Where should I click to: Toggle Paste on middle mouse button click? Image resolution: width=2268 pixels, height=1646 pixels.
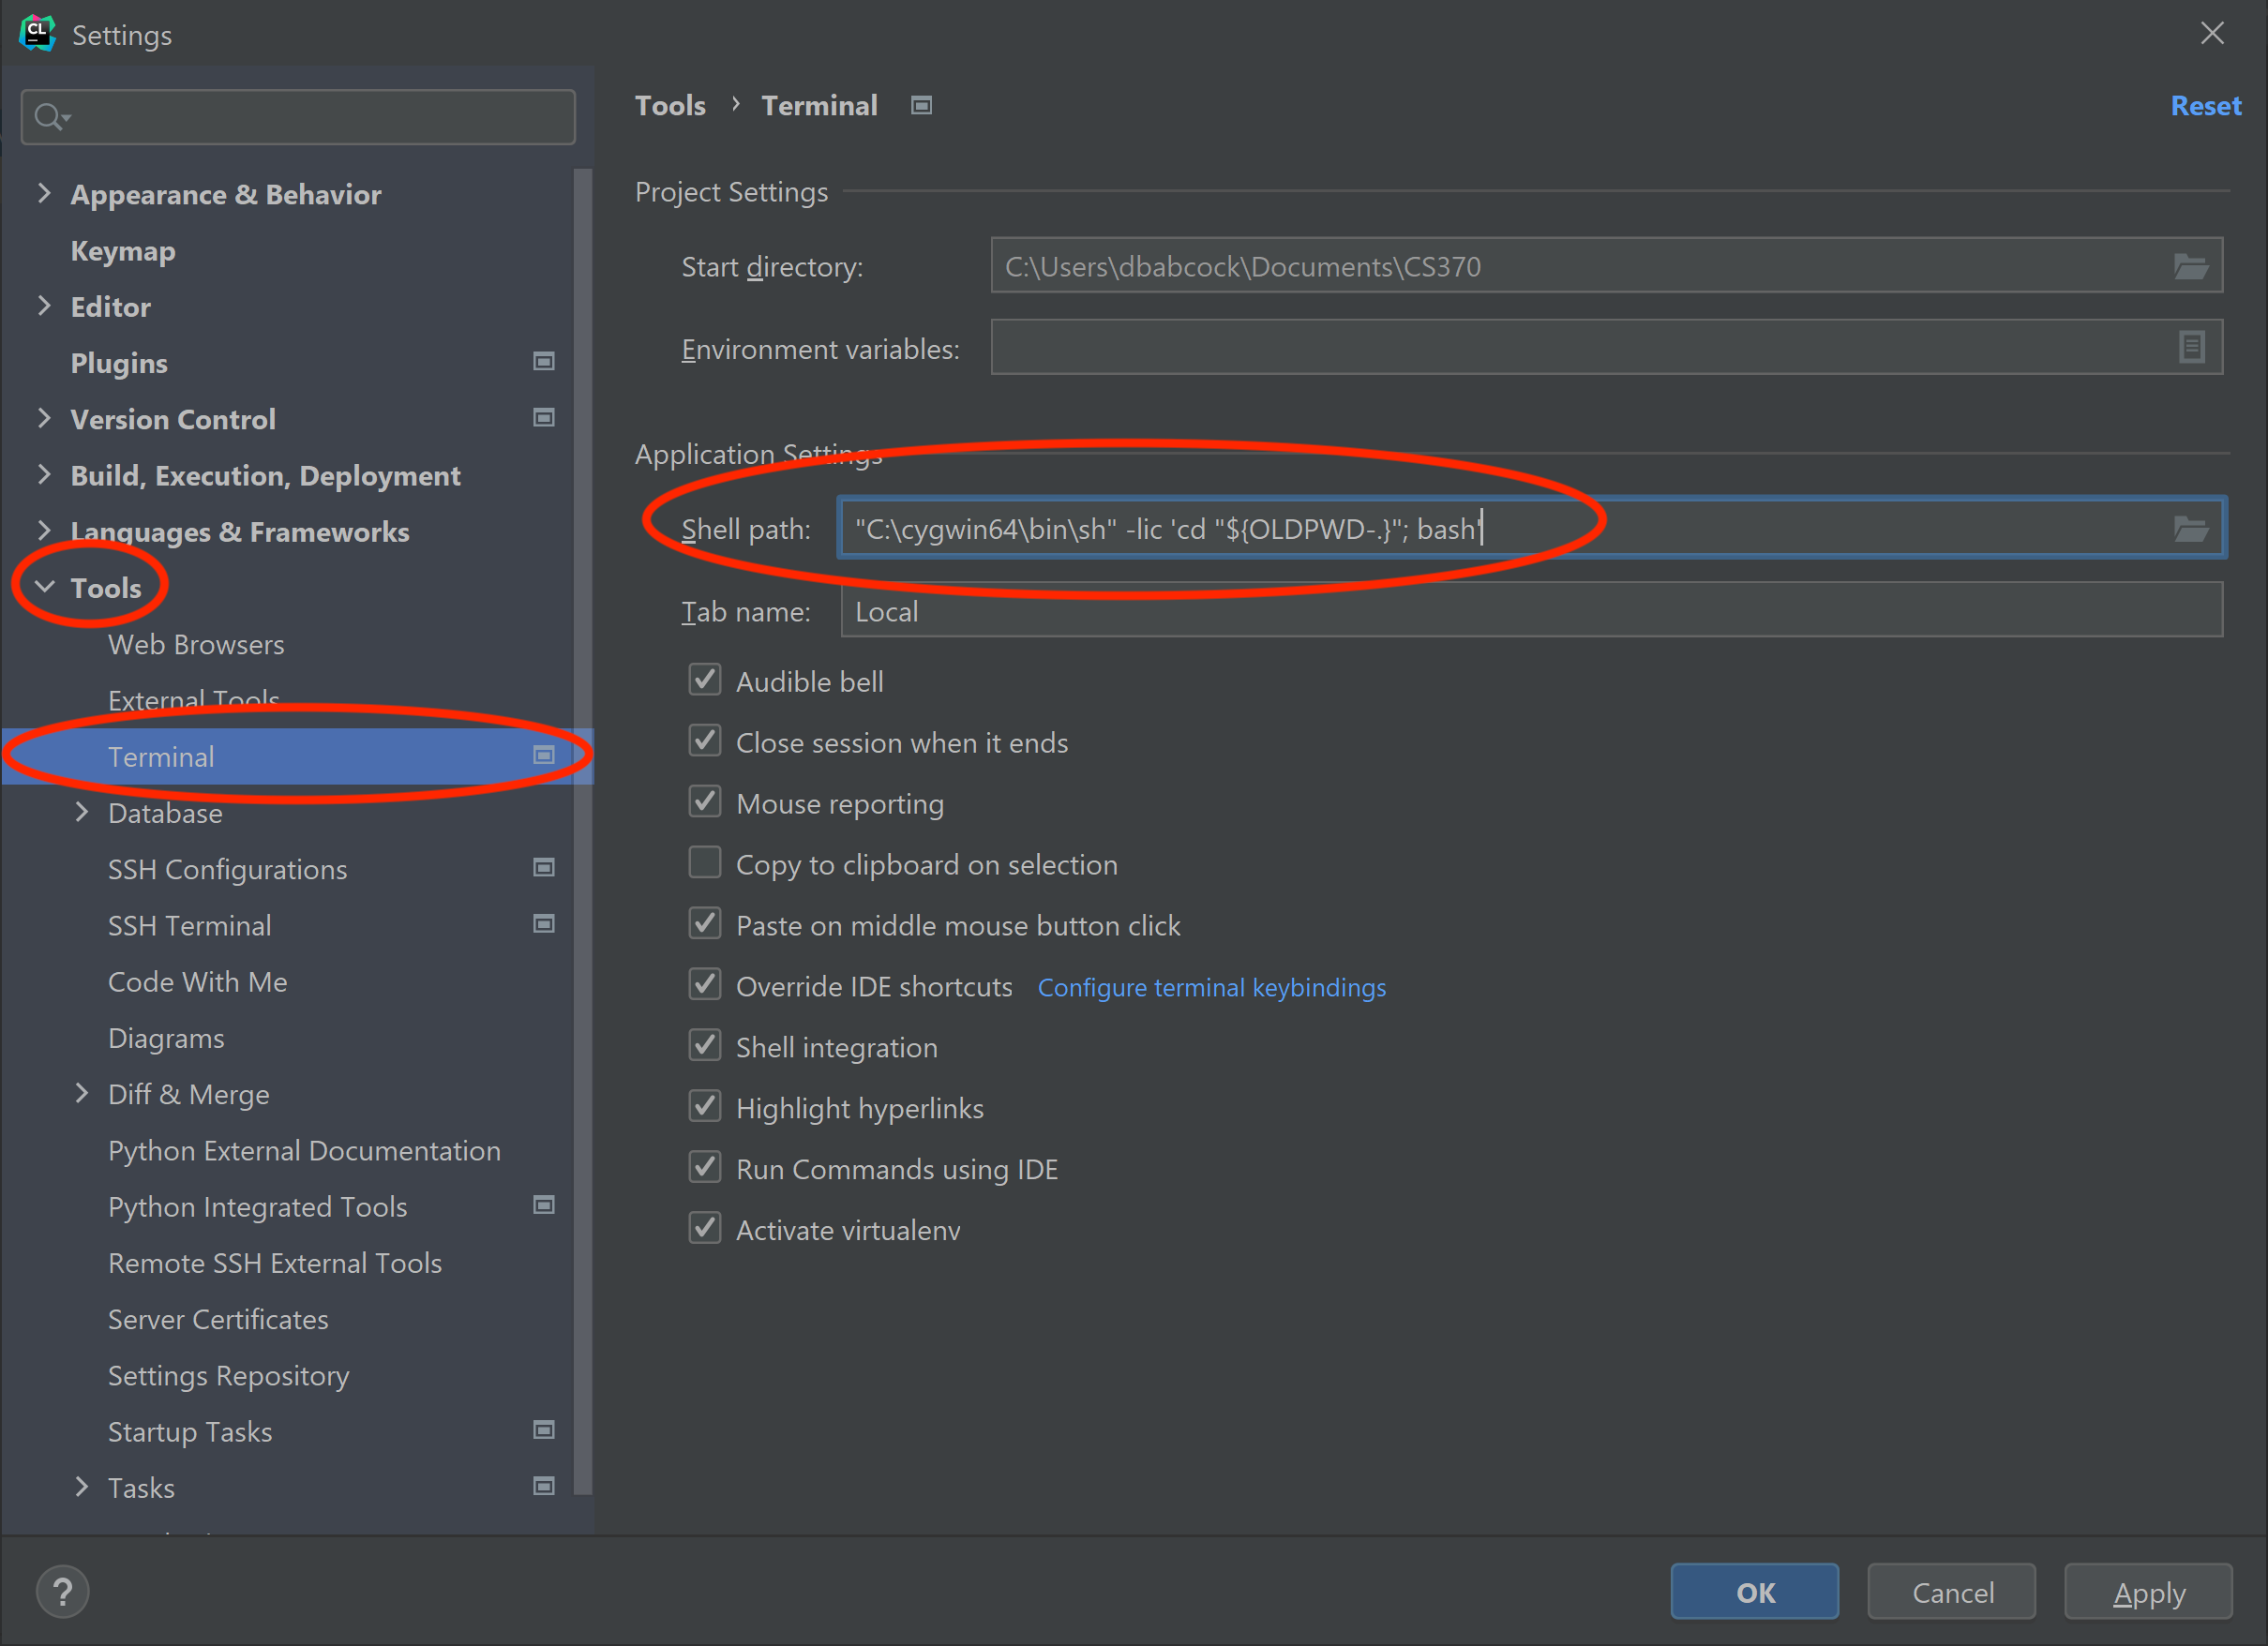pos(705,925)
